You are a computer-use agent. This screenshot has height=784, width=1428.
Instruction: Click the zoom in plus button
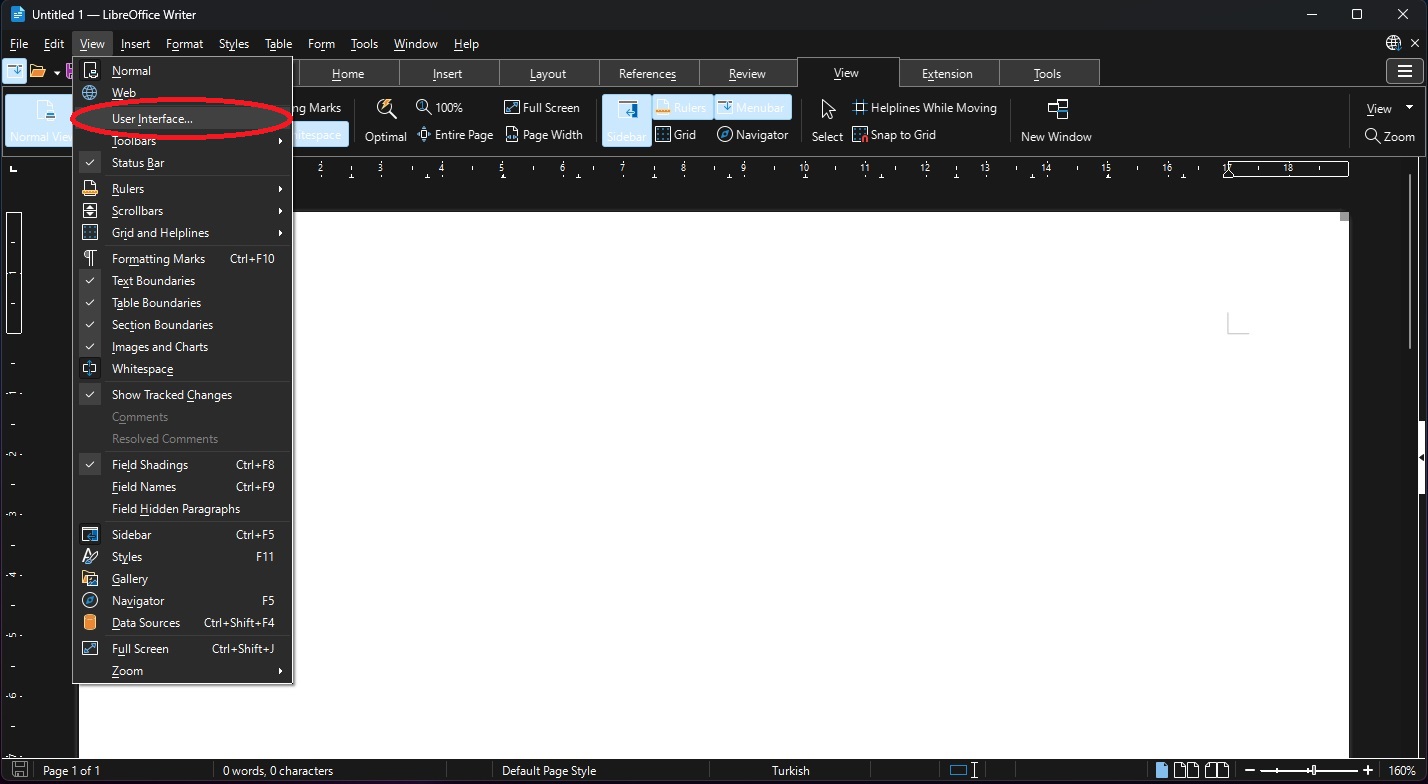1369,770
